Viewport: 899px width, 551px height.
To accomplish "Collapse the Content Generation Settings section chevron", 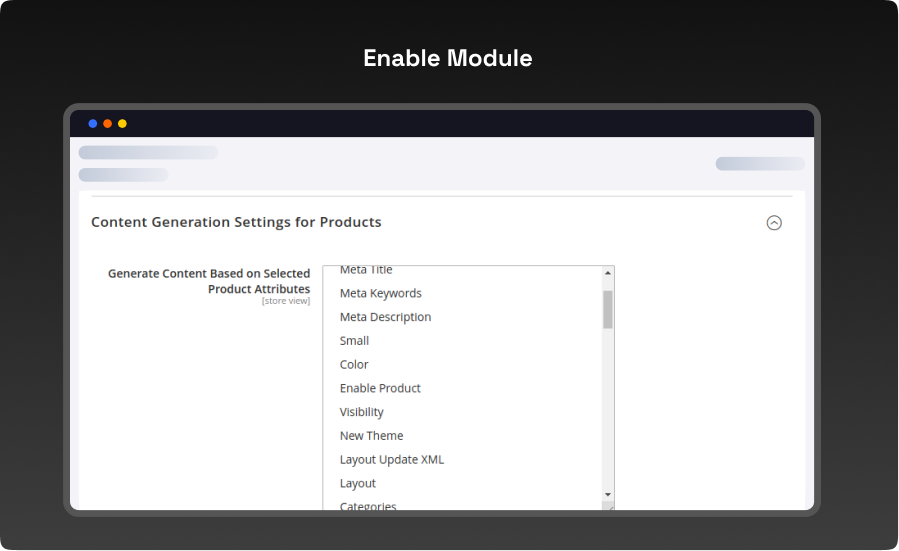I will click(773, 223).
